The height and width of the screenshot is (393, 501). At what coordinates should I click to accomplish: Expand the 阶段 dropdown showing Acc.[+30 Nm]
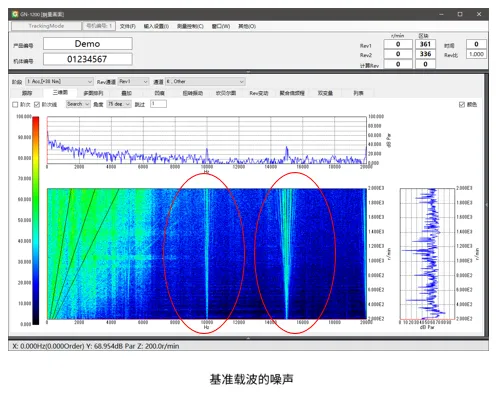point(60,81)
